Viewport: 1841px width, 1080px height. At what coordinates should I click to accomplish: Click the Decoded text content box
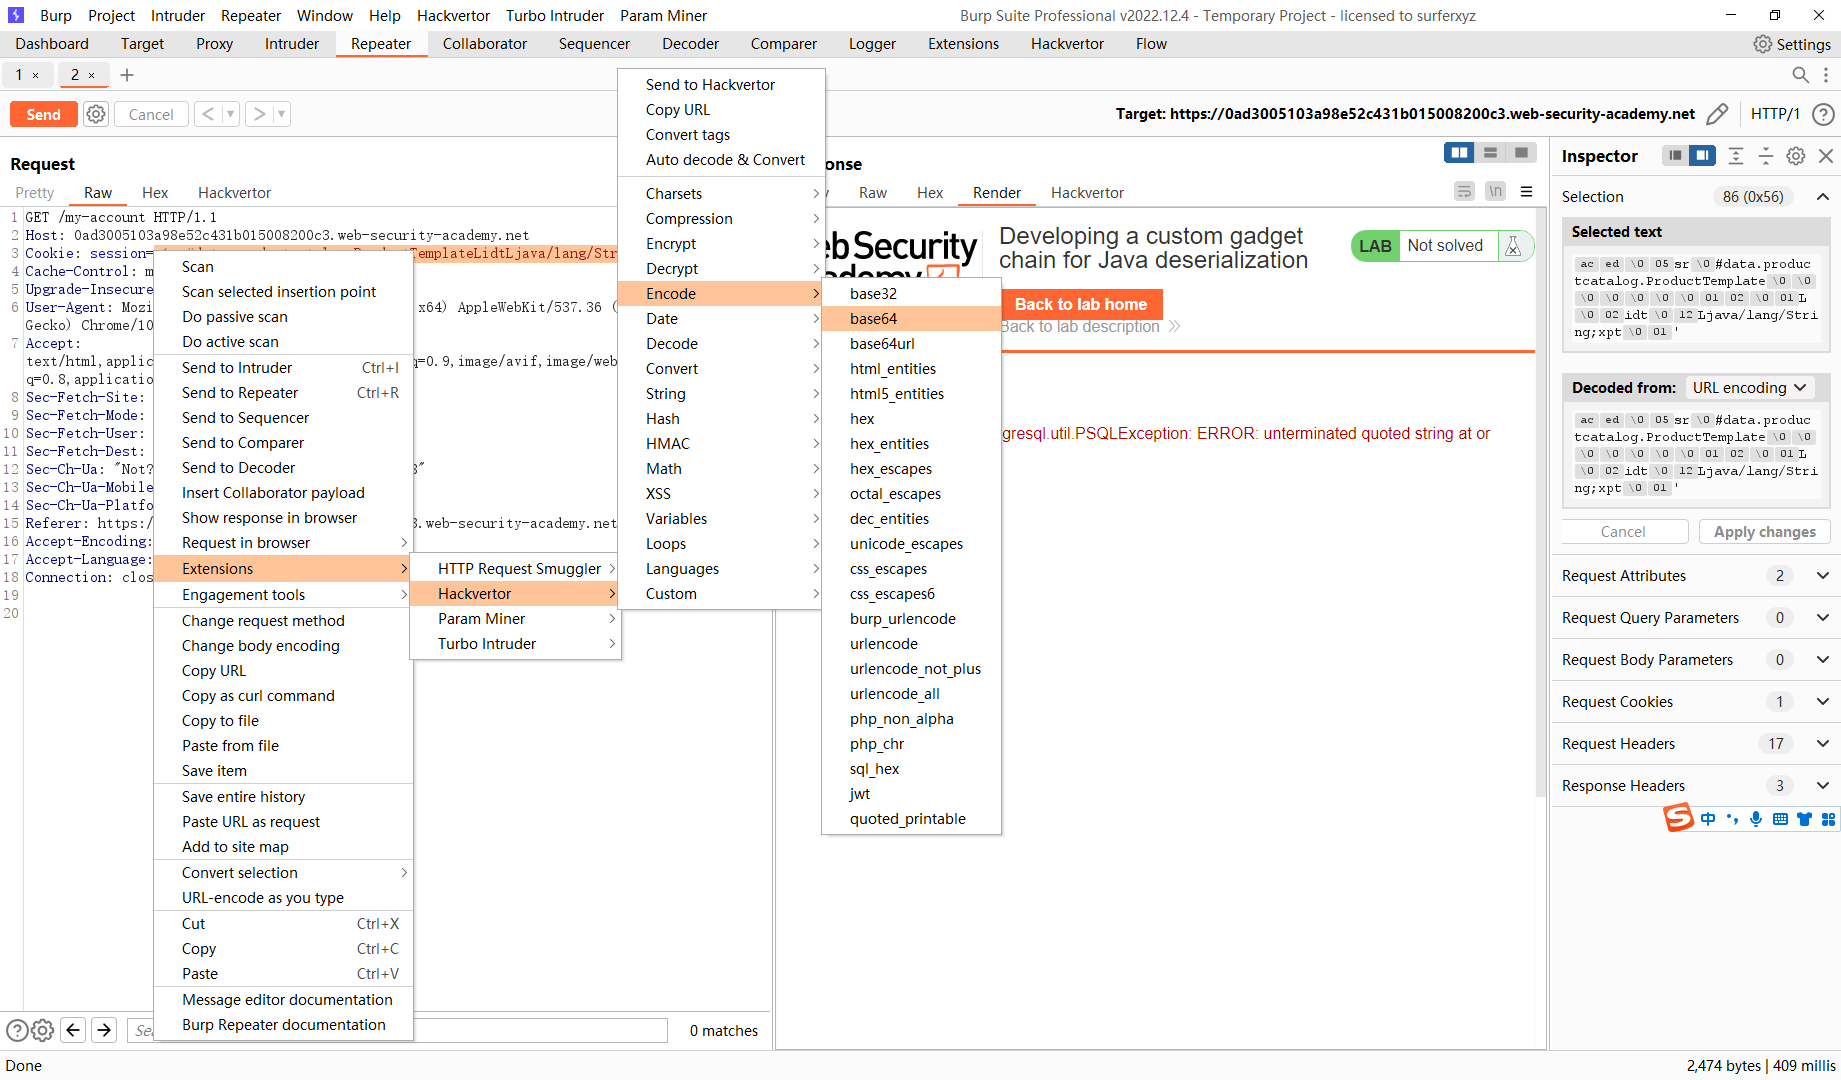(x=1695, y=454)
